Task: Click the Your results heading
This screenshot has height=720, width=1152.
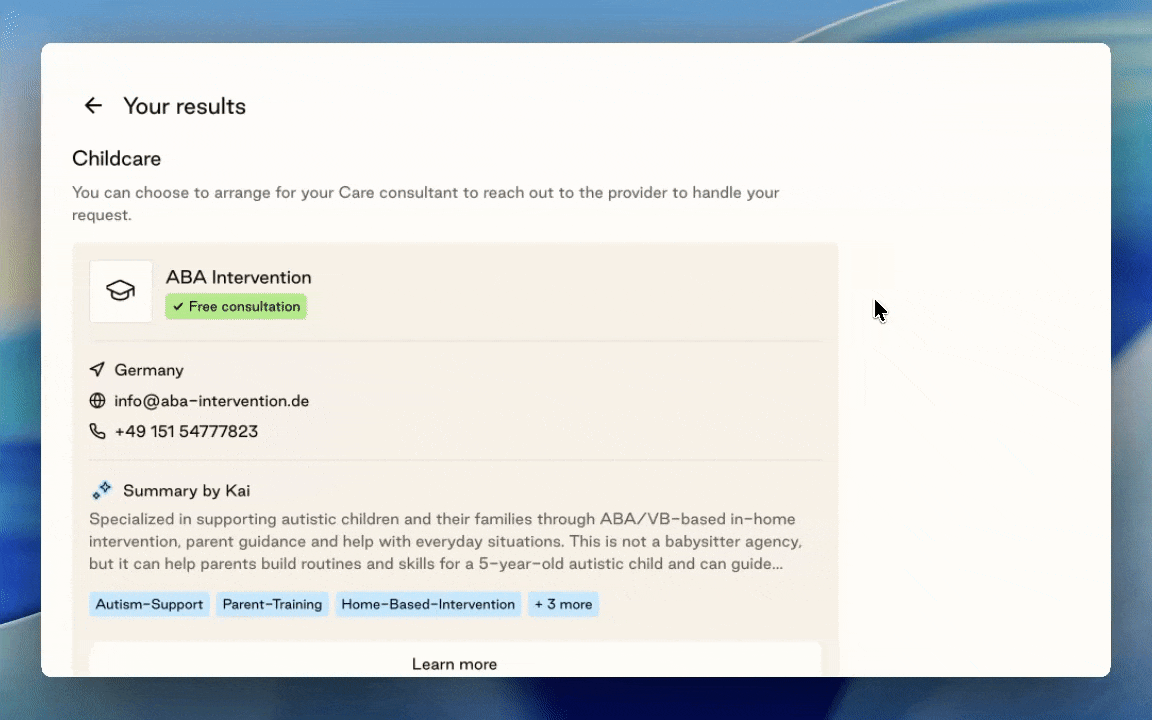Action: pos(184,106)
